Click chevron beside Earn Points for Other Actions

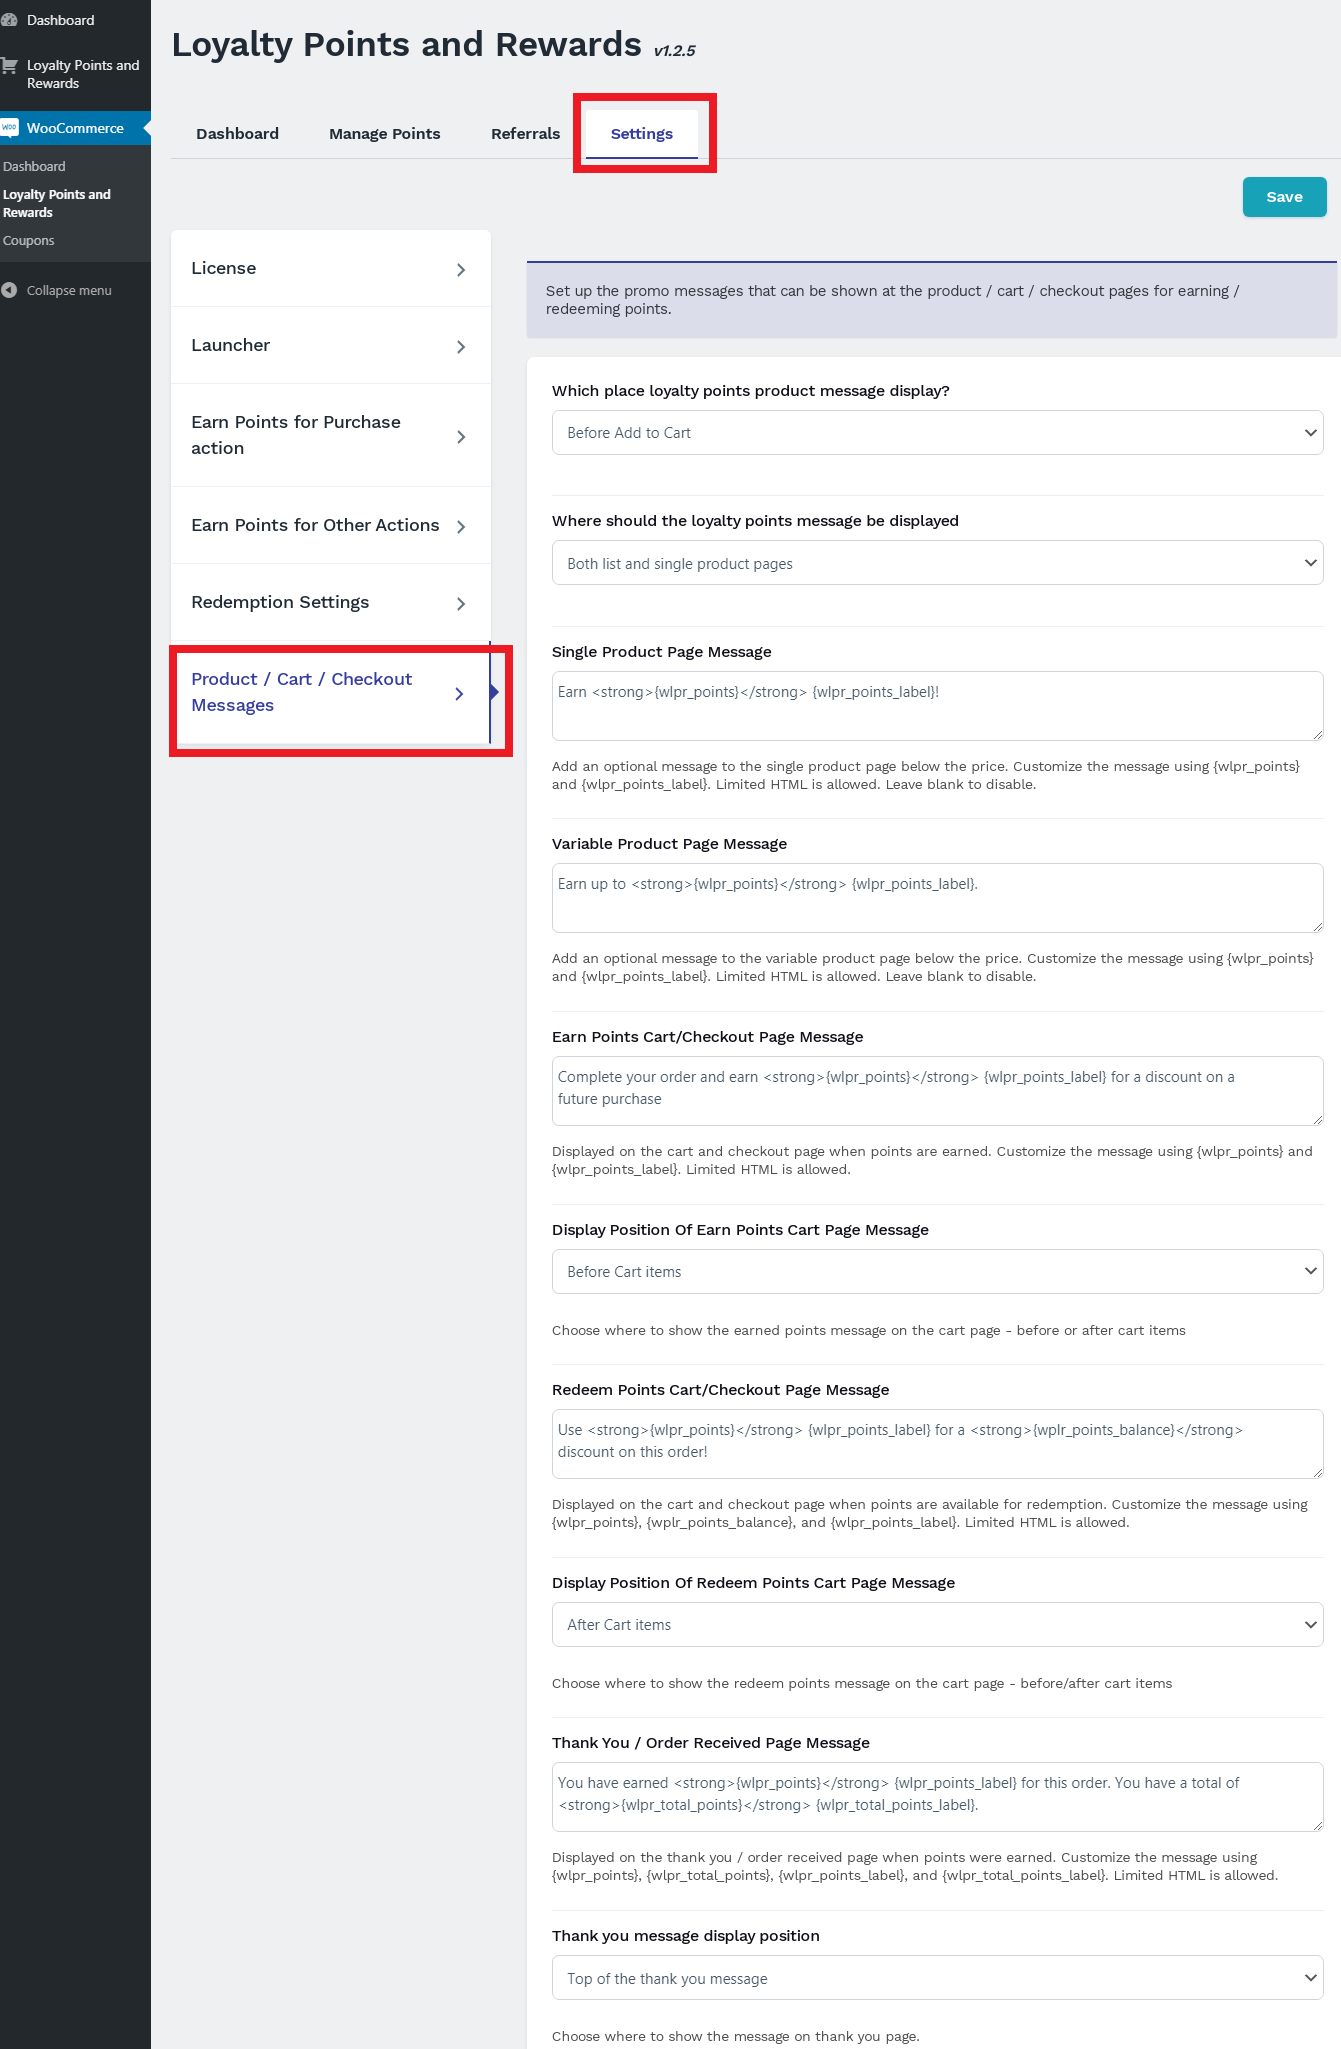pyautogui.click(x=461, y=526)
